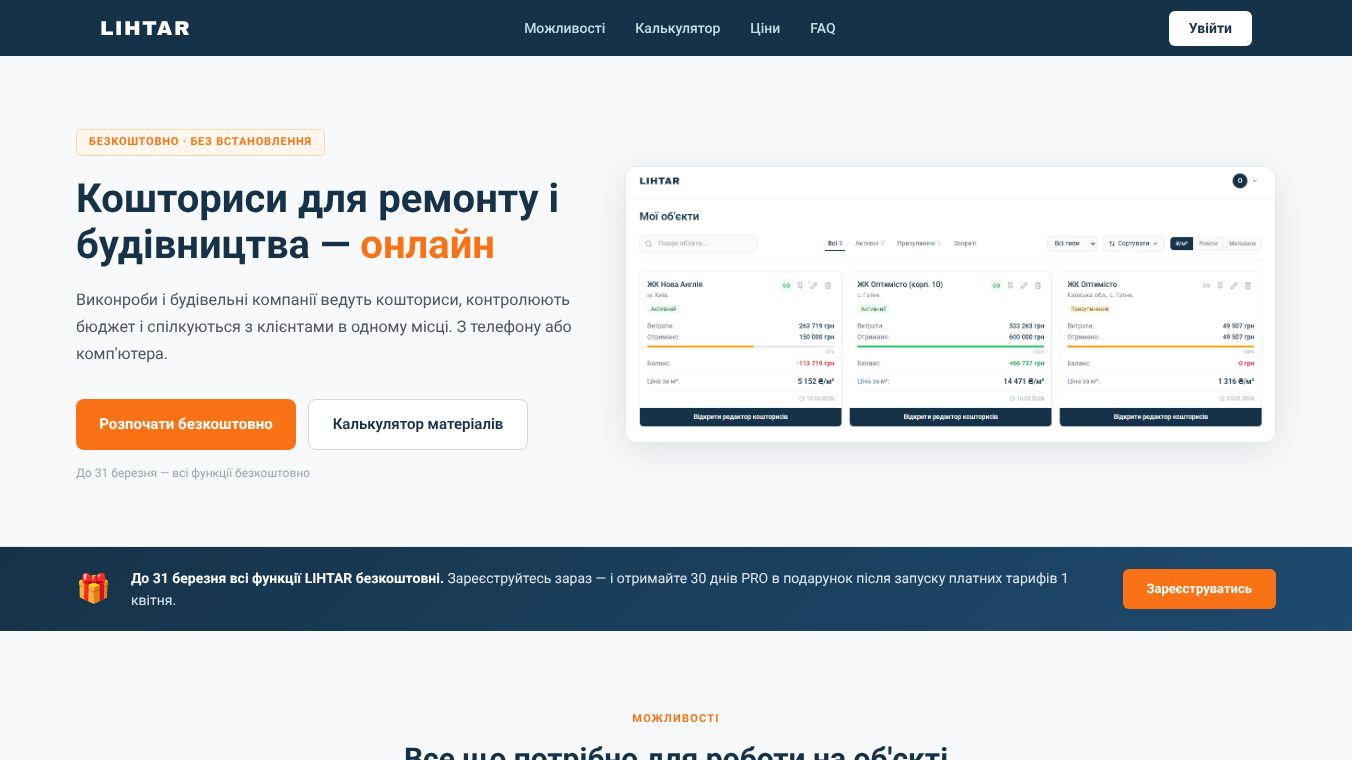Screen dimensions: 1352x760
Task: Click the ЖК Оптимісто title above Київська обл.
Action: [x=1092, y=285]
